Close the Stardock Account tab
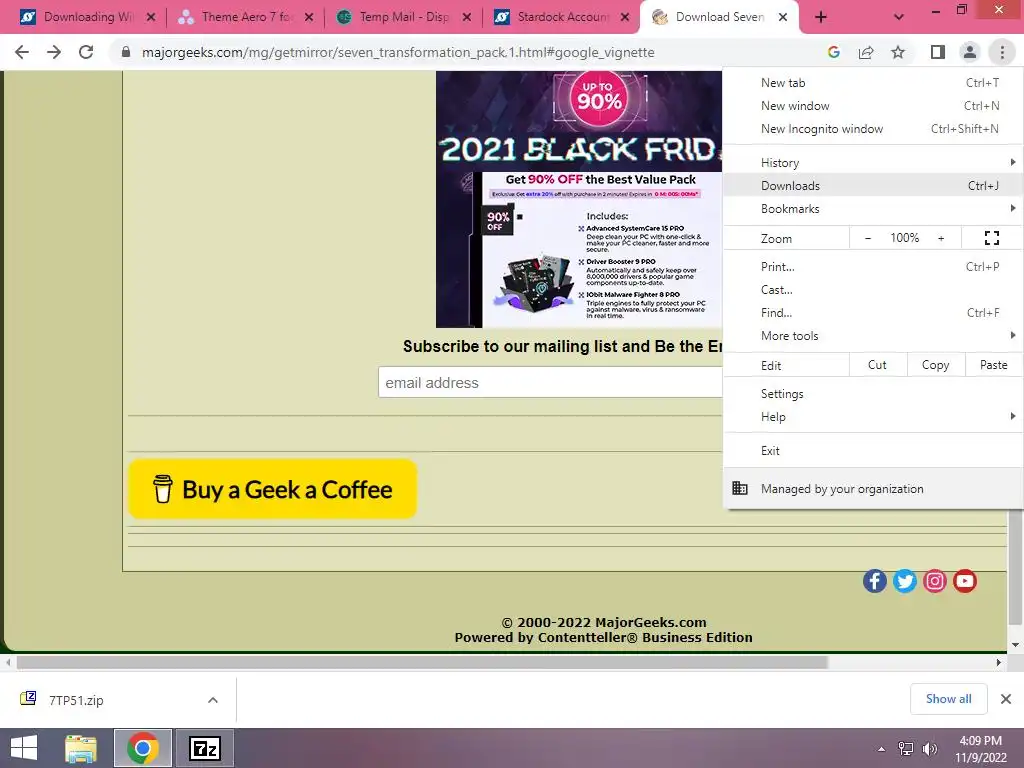The height and width of the screenshot is (768, 1024). pos(625,17)
